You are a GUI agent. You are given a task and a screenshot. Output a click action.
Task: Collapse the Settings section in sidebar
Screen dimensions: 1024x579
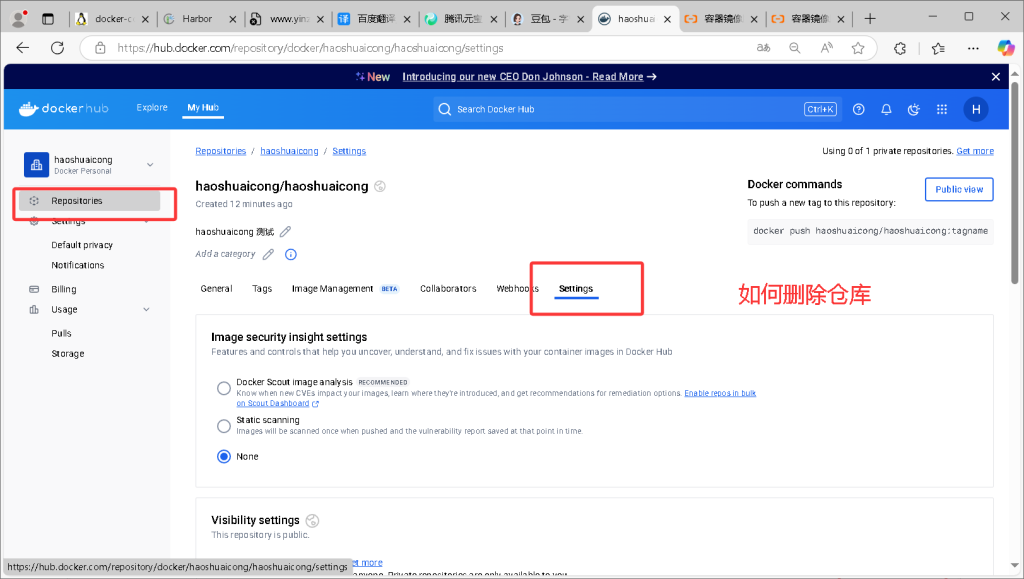click(x=147, y=221)
